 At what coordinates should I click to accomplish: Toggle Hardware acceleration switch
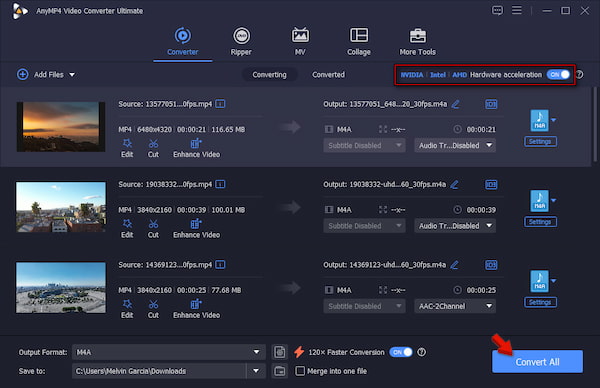point(558,75)
